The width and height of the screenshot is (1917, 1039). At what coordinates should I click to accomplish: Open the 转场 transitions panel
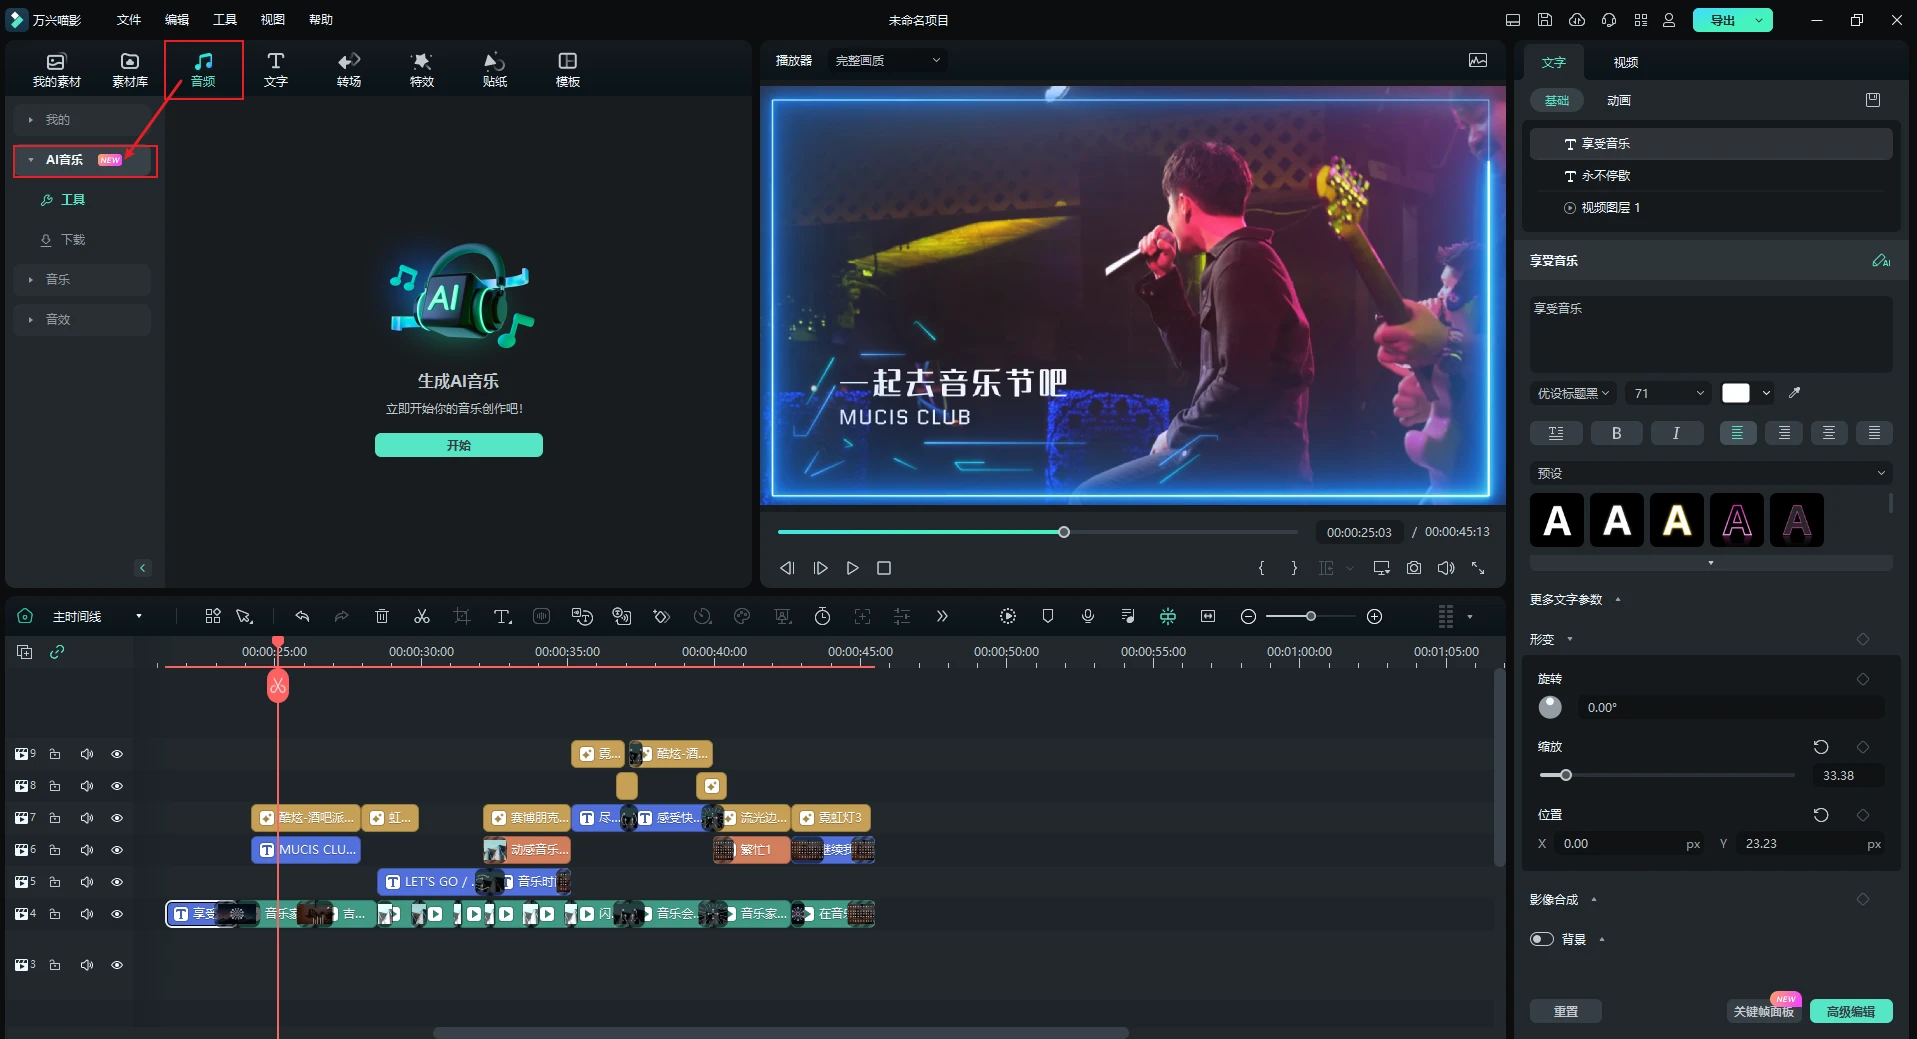tap(349, 70)
